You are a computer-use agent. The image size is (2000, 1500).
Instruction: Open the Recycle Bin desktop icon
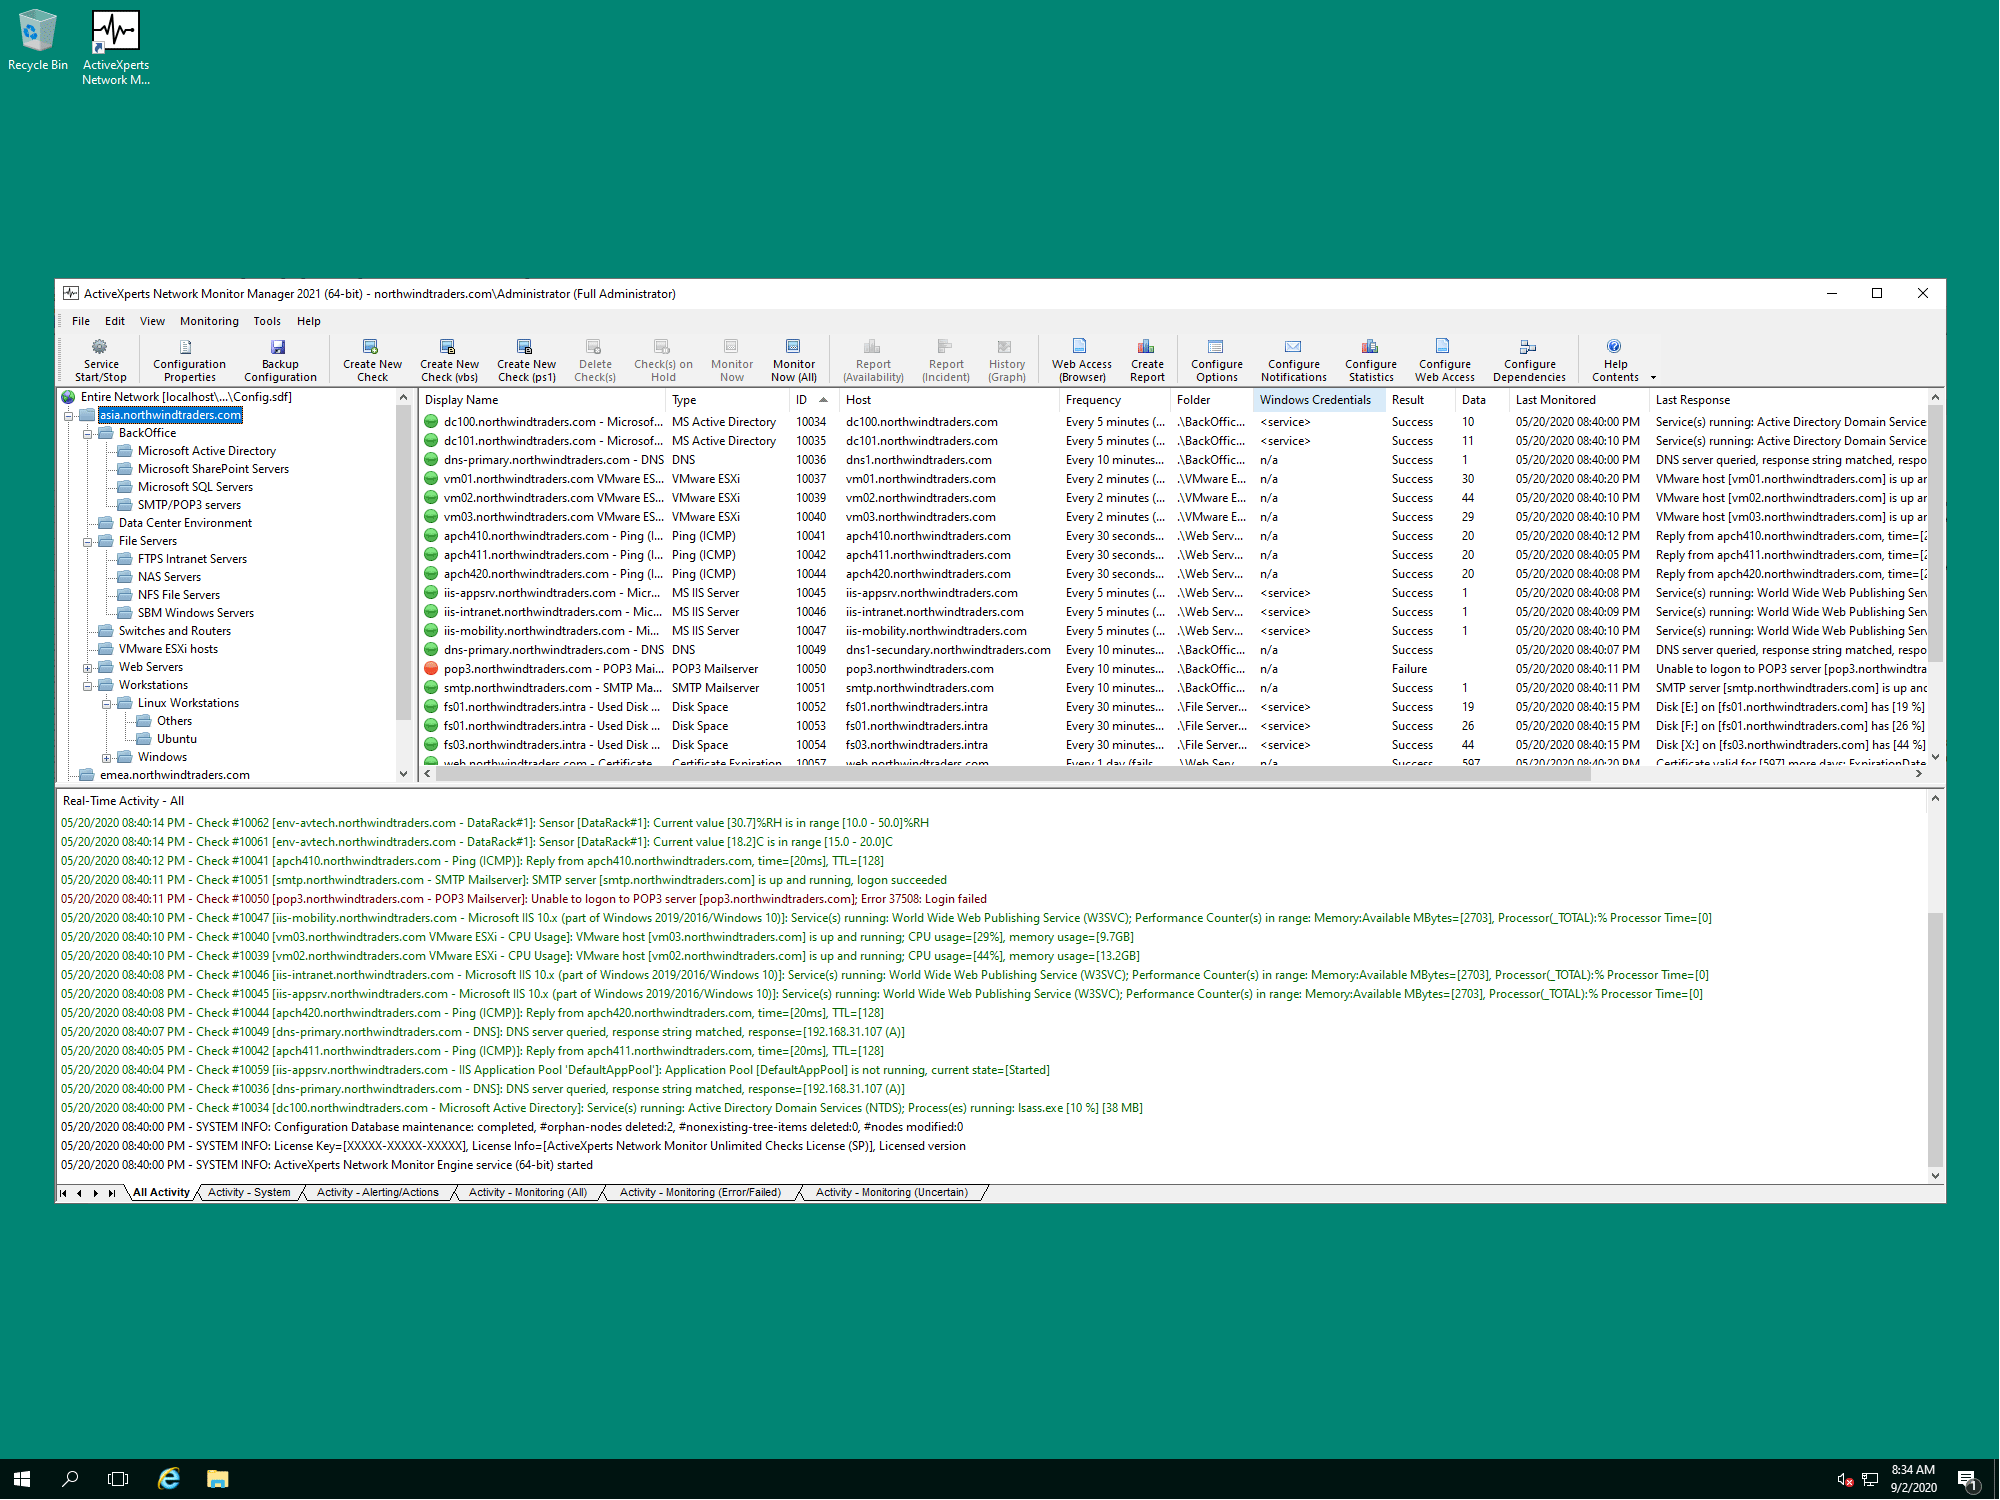pos(38,40)
